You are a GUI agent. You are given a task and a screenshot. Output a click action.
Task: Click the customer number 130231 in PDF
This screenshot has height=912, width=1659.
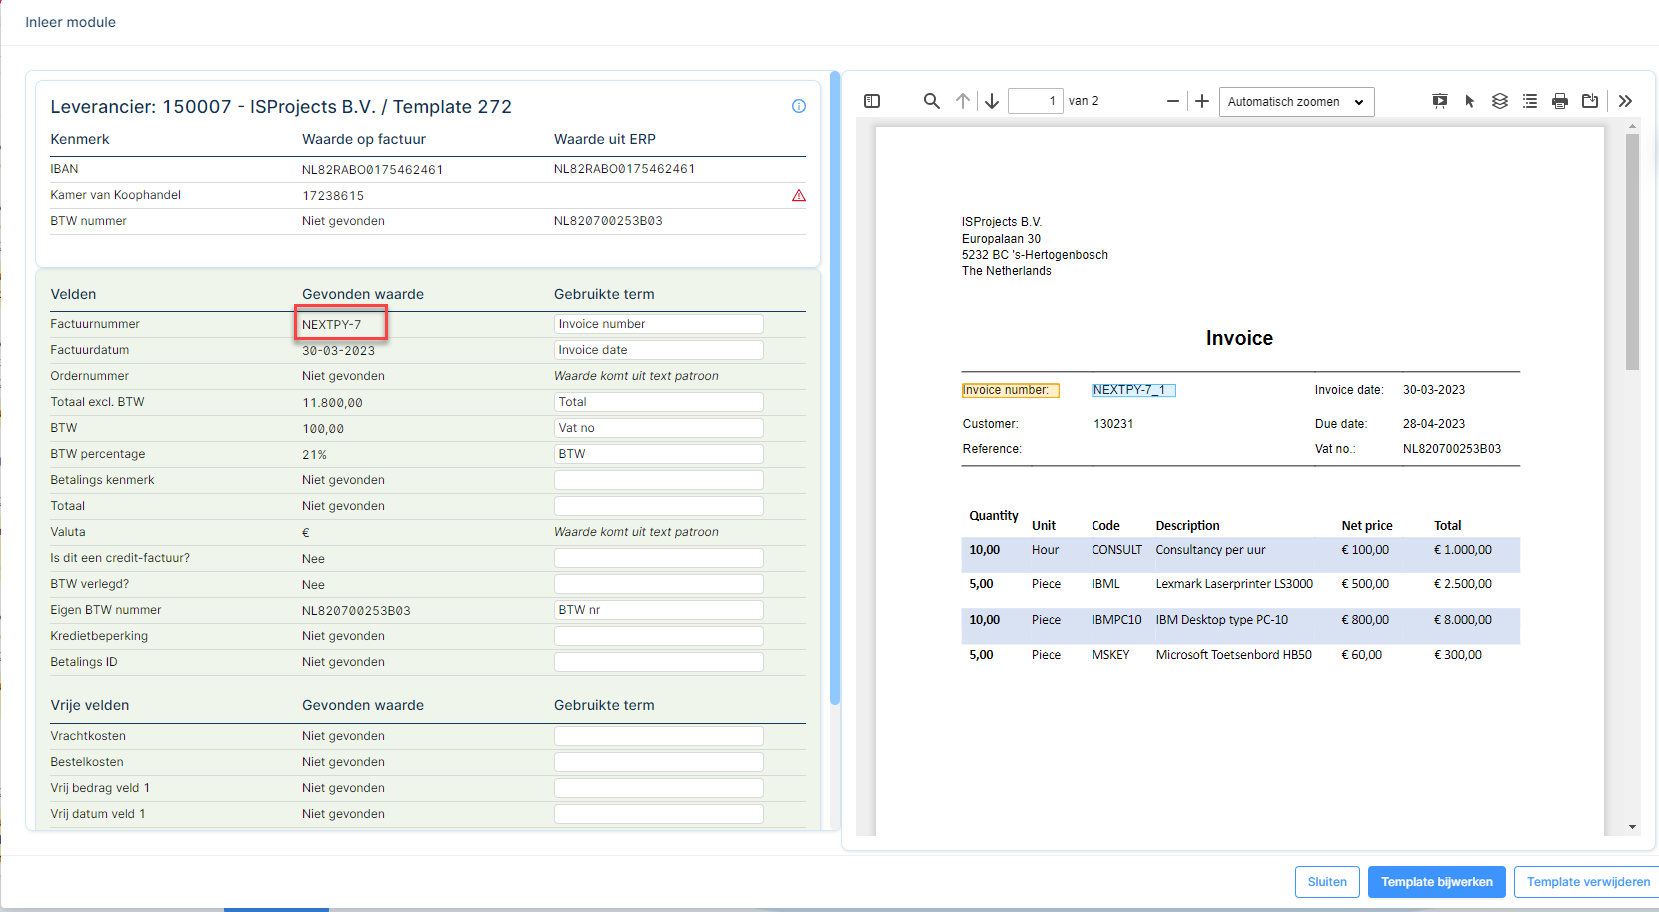[x=1113, y=424]
